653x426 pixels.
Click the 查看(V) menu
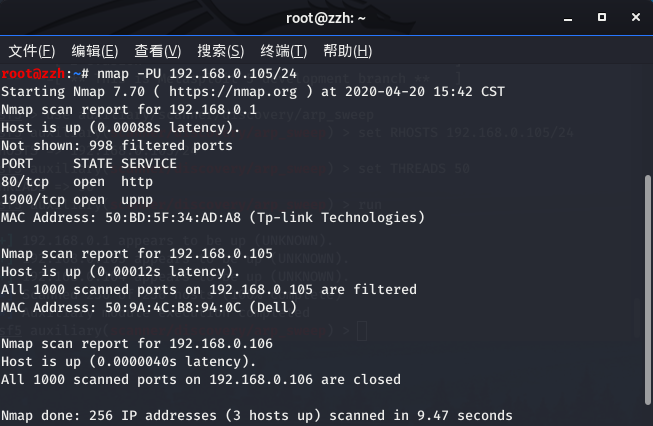coord(157,51)
